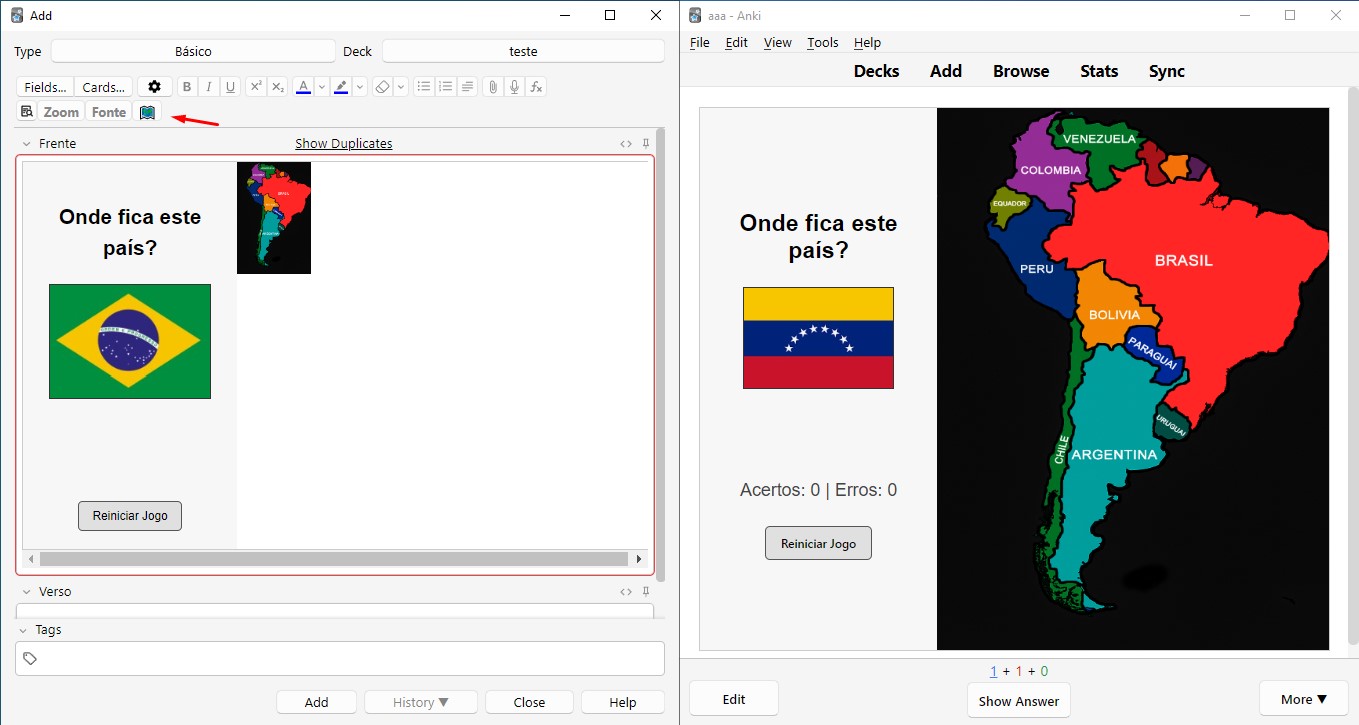This screenshot has height=725, width=1359.
Task: Click the superscript formatting icon
Action: 256,87
